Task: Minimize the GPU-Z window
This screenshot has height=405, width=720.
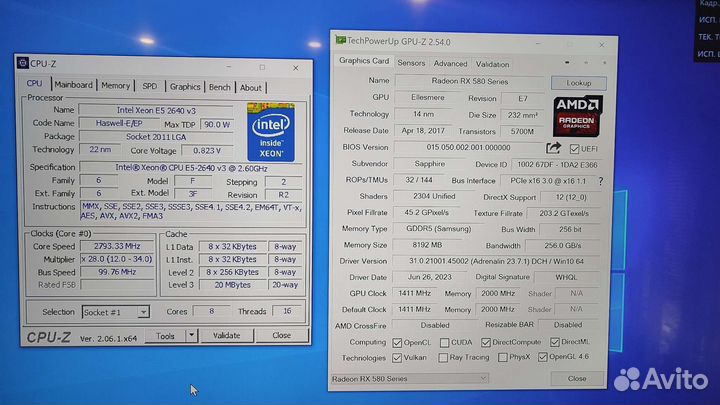Action: (x=538, y=44)
